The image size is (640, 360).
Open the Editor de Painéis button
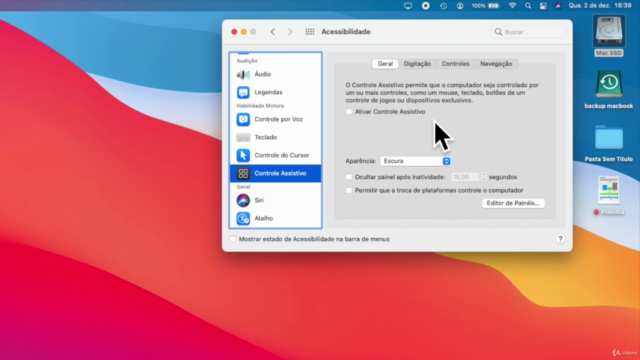tap(513, 203)
